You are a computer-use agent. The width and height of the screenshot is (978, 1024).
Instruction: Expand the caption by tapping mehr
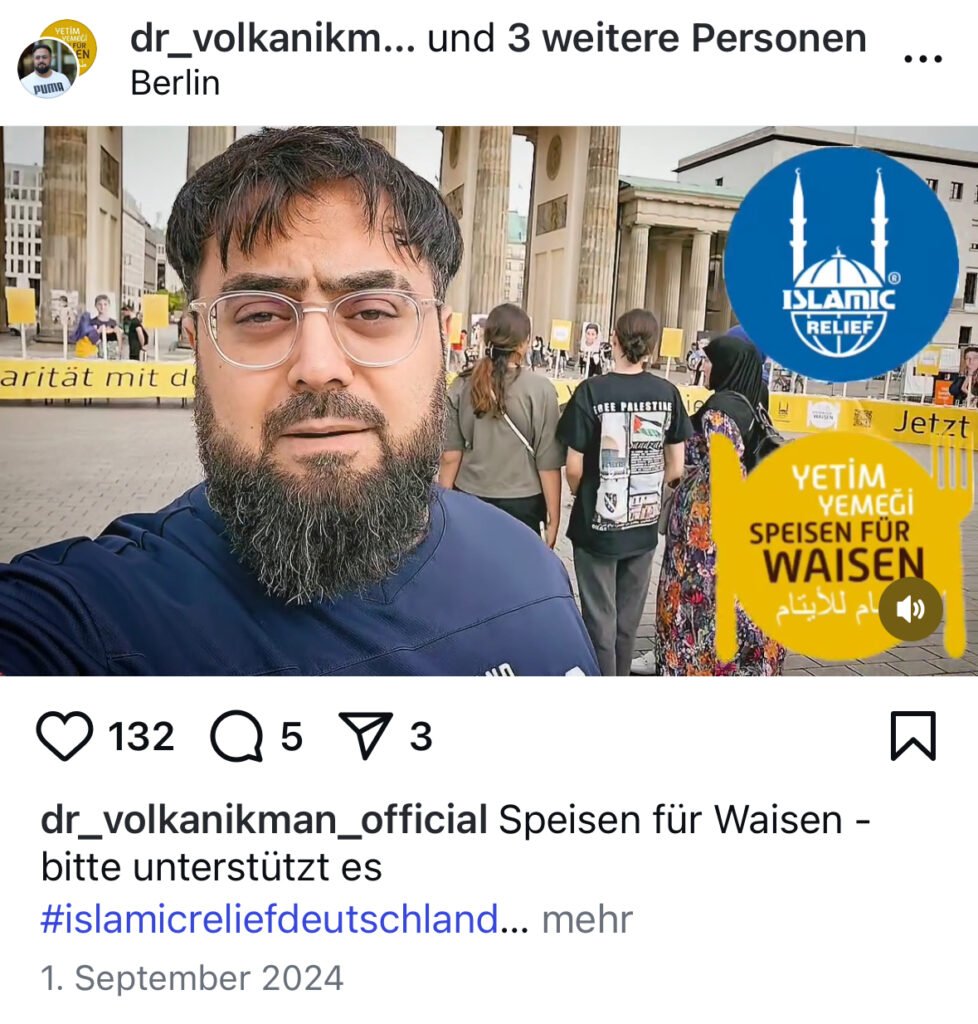coord(588,919)
